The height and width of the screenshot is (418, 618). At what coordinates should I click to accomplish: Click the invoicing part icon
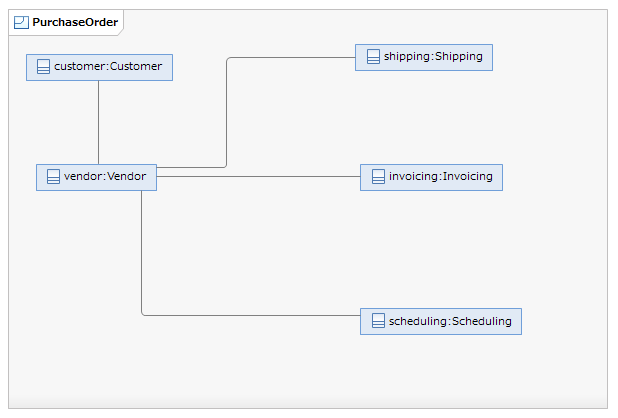pos(378,177)
